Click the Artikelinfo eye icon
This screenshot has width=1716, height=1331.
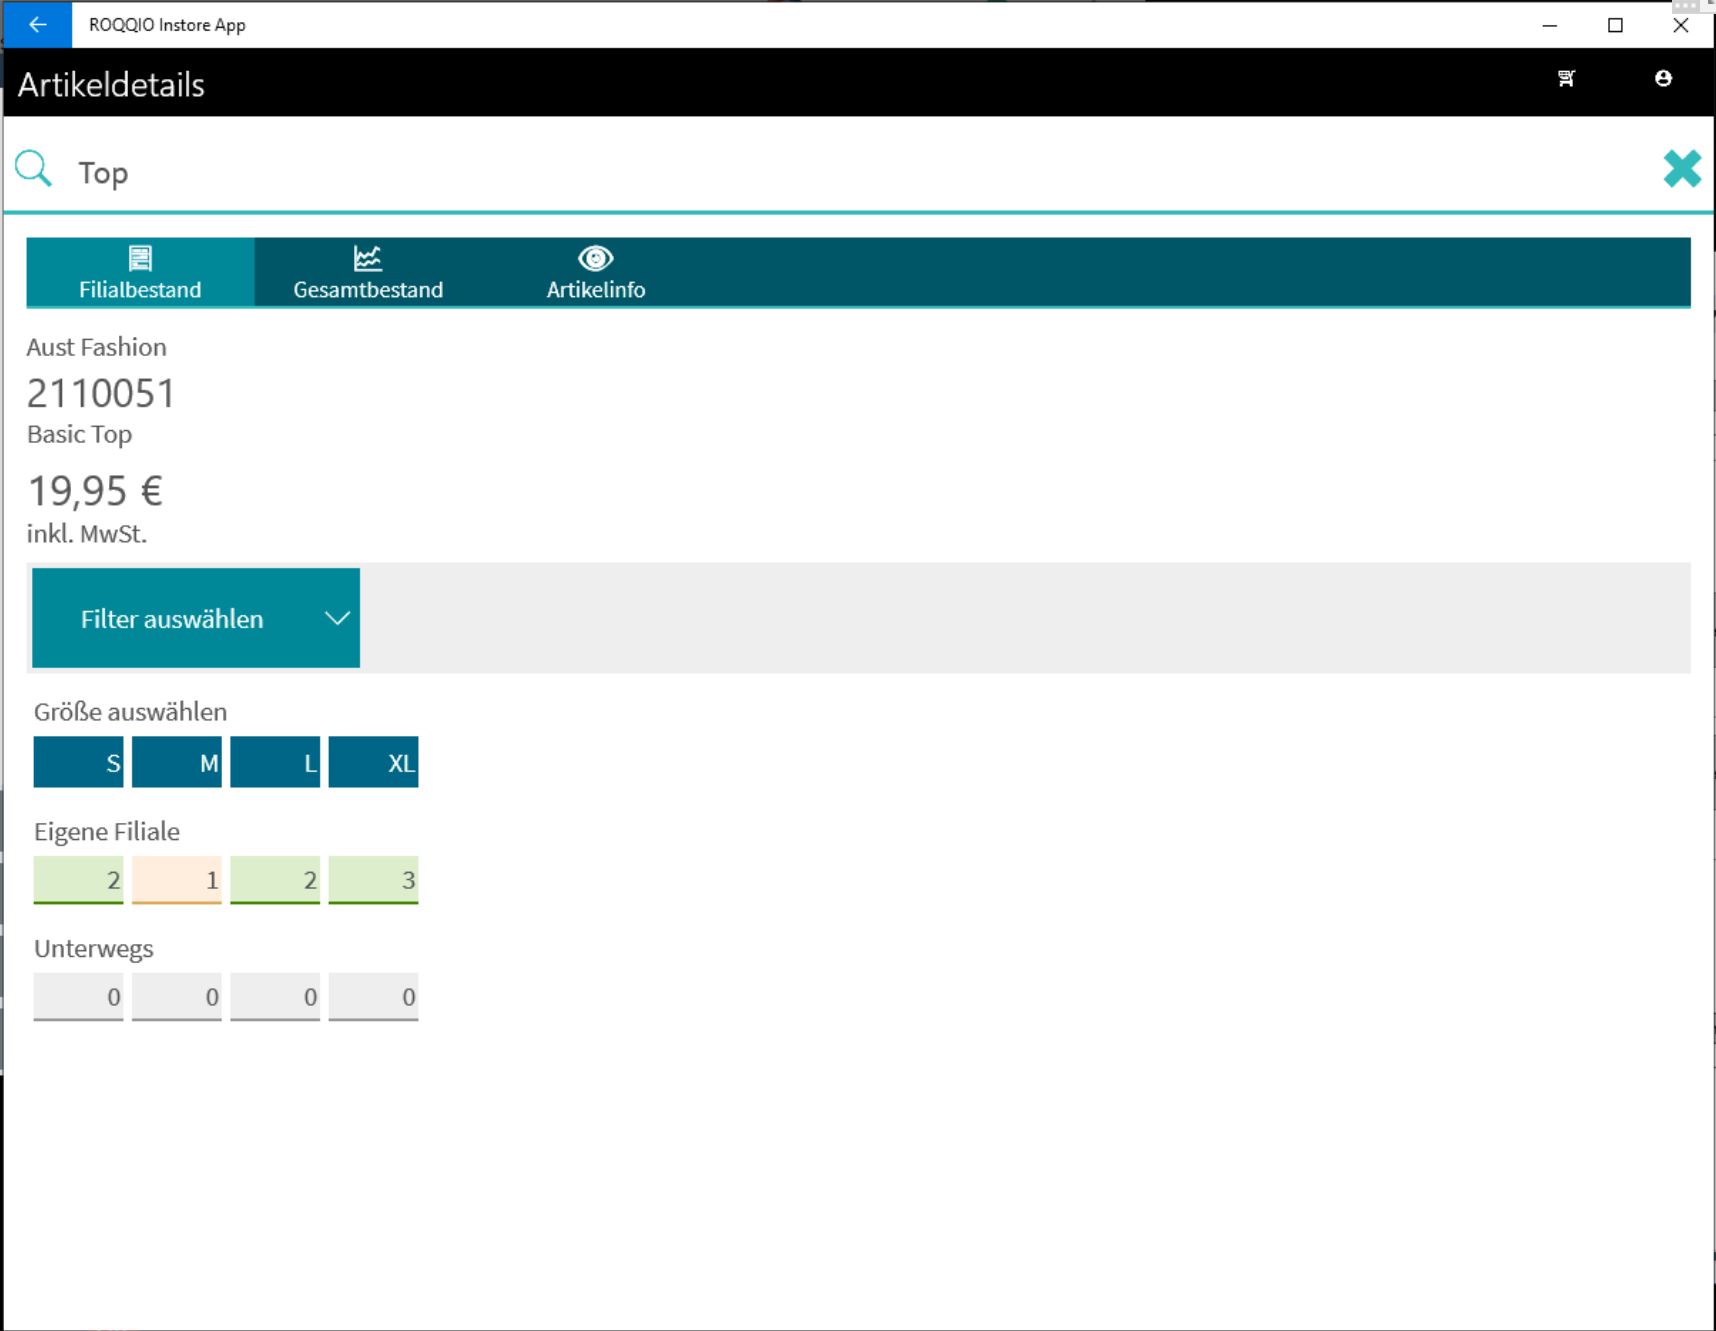(x=595, y=258)
